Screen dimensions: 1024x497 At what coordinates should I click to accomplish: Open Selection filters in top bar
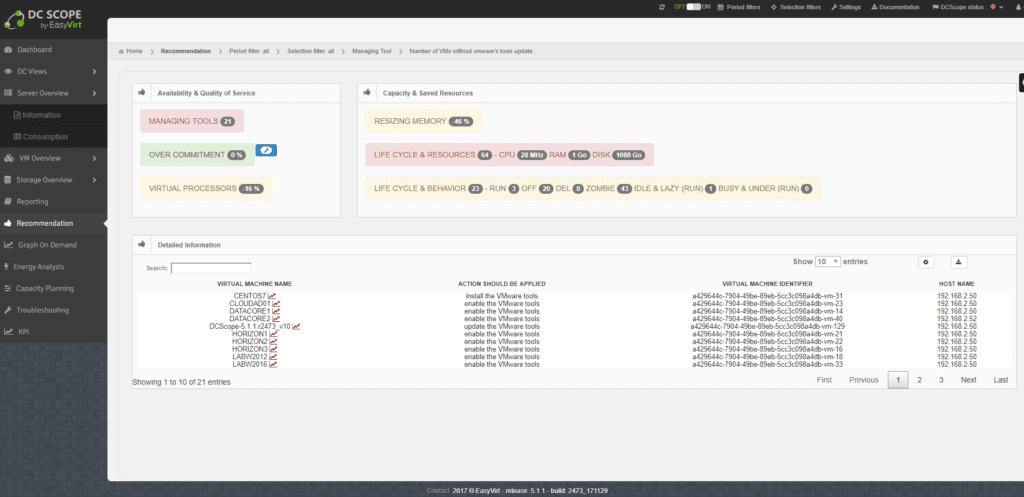[796, 7]
